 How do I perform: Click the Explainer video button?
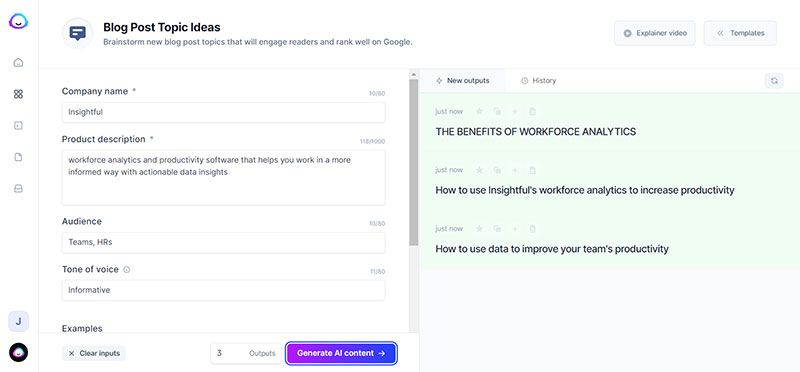coord(655,33)
